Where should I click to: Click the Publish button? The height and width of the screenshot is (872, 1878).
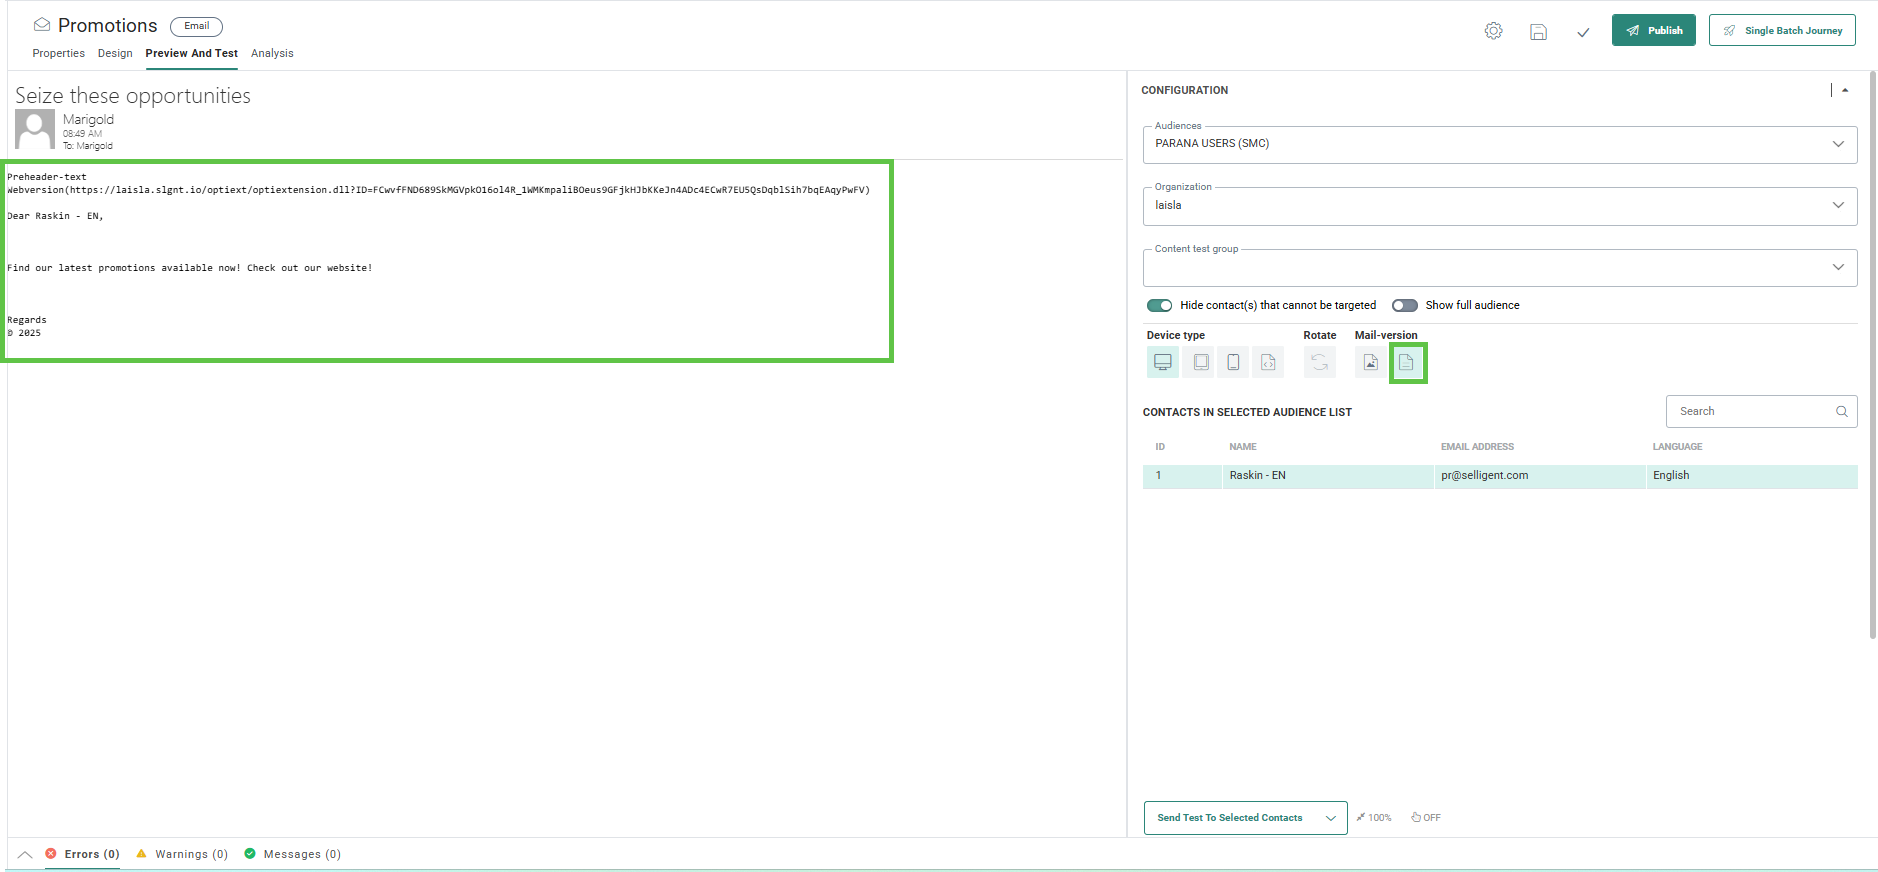pyautogui.click(x=1653, y=31)
